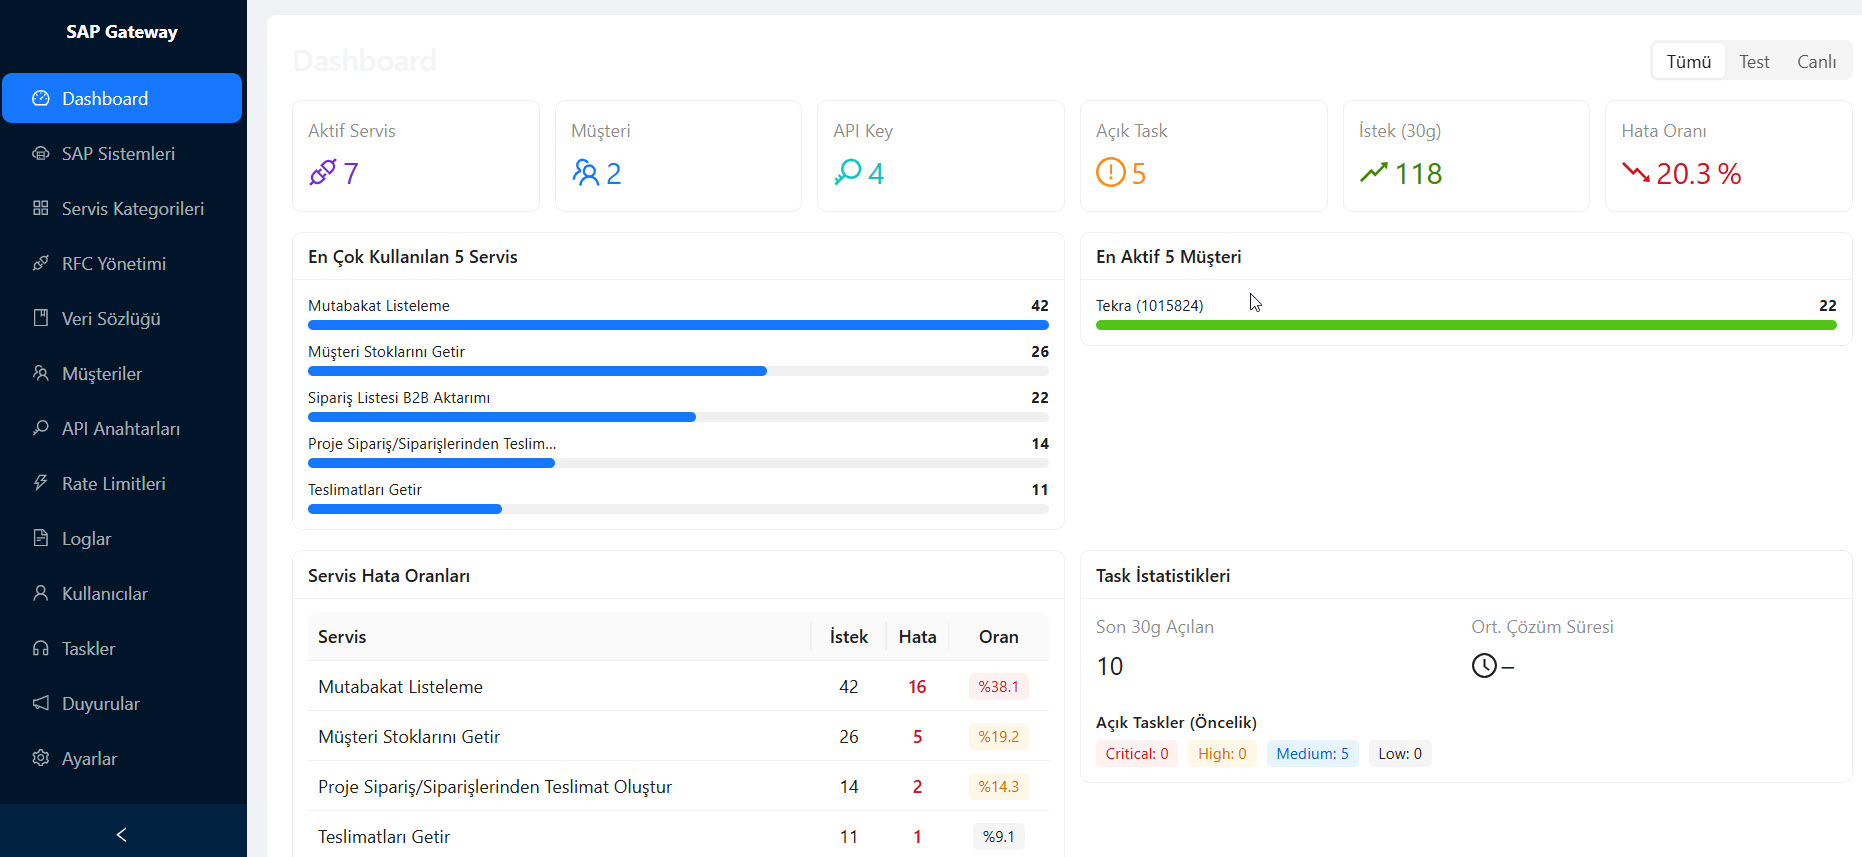Click the Medium: 5 priority tag

[1312, 753]
